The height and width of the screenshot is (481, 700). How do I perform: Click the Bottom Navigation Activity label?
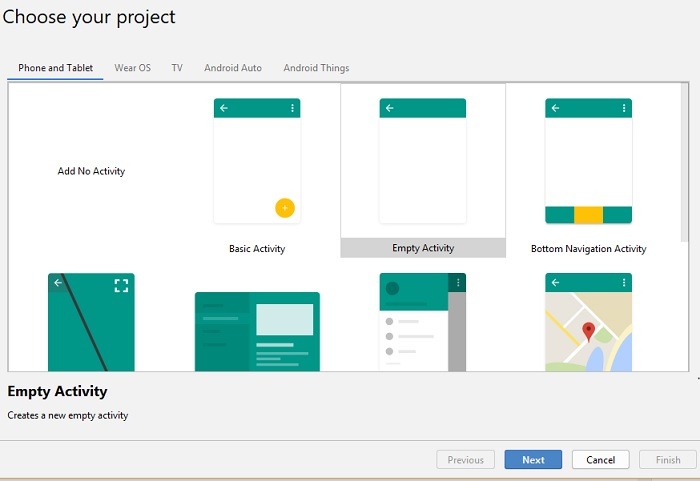pyautogui.click(x=588, y=249)
